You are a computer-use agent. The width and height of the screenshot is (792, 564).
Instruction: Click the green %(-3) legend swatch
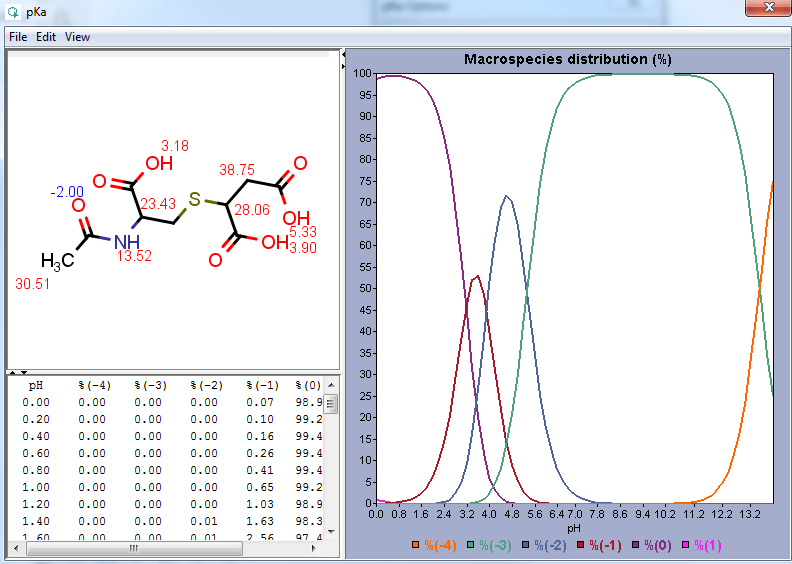(471, 545)
